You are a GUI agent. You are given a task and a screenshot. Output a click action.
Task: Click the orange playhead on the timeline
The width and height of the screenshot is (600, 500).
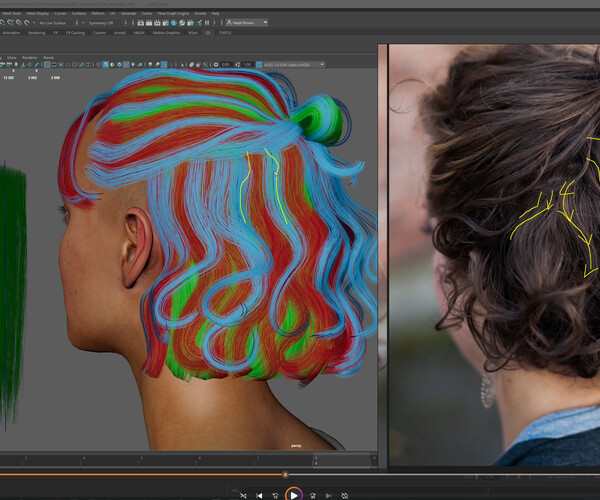285,474
